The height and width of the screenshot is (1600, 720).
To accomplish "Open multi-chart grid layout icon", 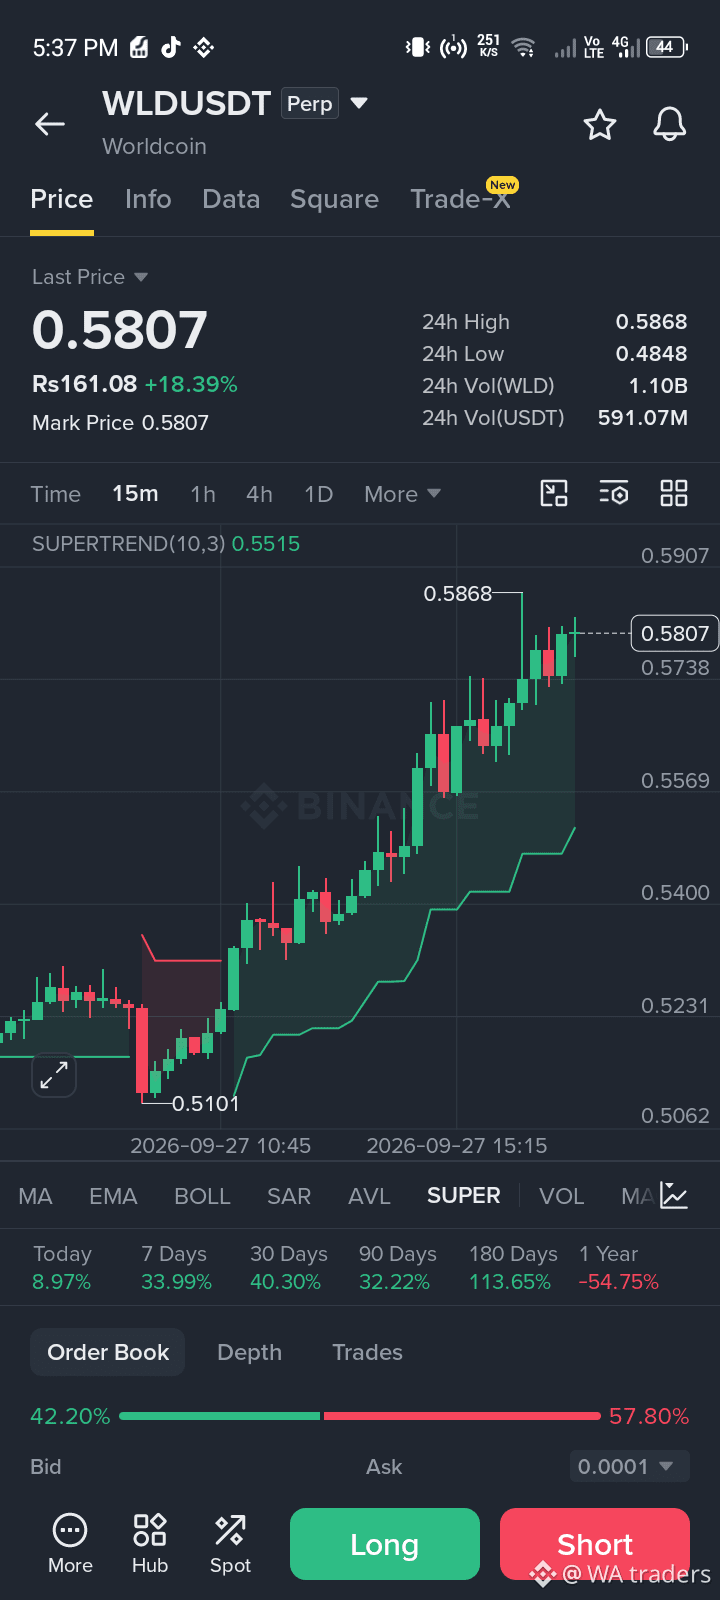I will click(674, 493).
